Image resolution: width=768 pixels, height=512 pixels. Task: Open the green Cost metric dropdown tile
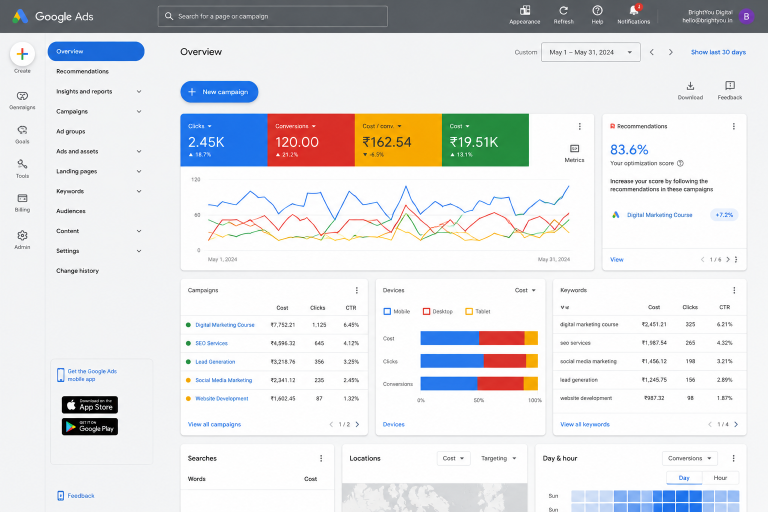tap(459, 126)
